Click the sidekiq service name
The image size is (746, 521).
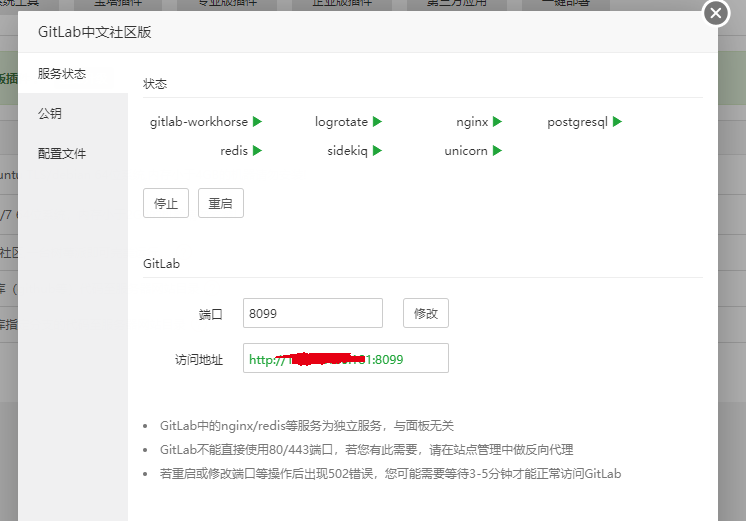coord(347,151)
